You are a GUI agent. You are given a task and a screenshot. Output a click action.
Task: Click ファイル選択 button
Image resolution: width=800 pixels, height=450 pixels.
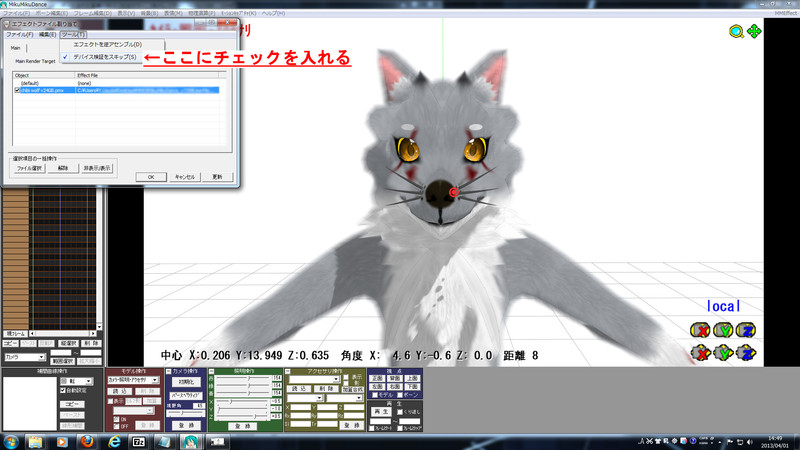click(x=30, y=168)
